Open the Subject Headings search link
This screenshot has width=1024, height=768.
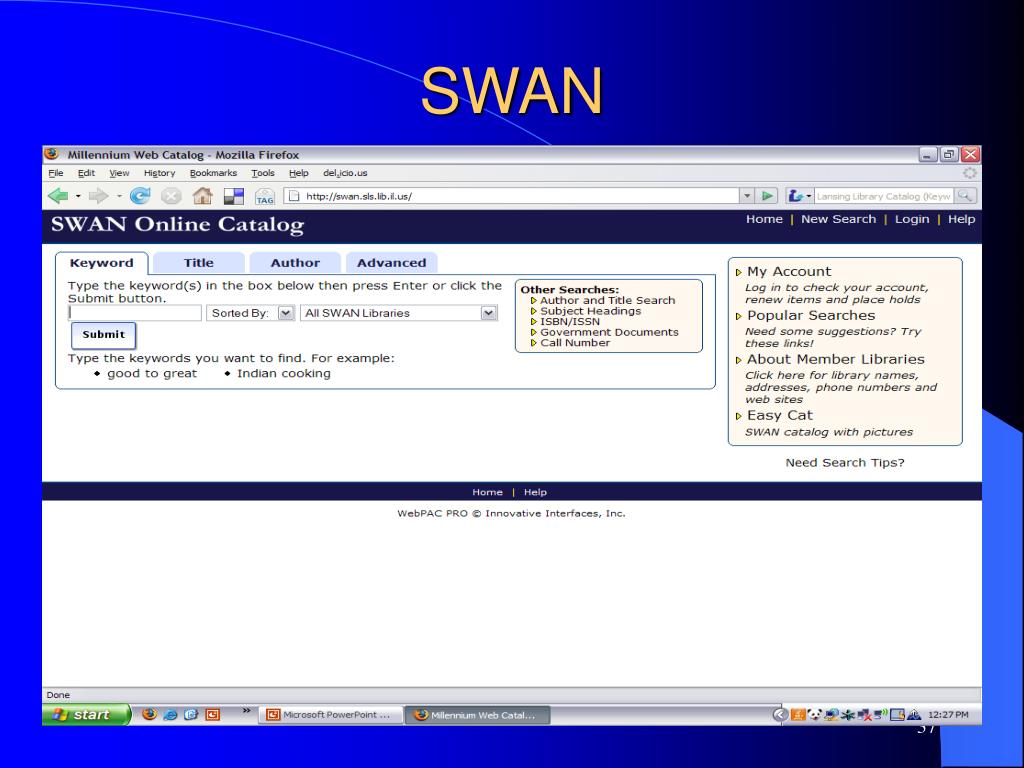(x=590, y=311)
